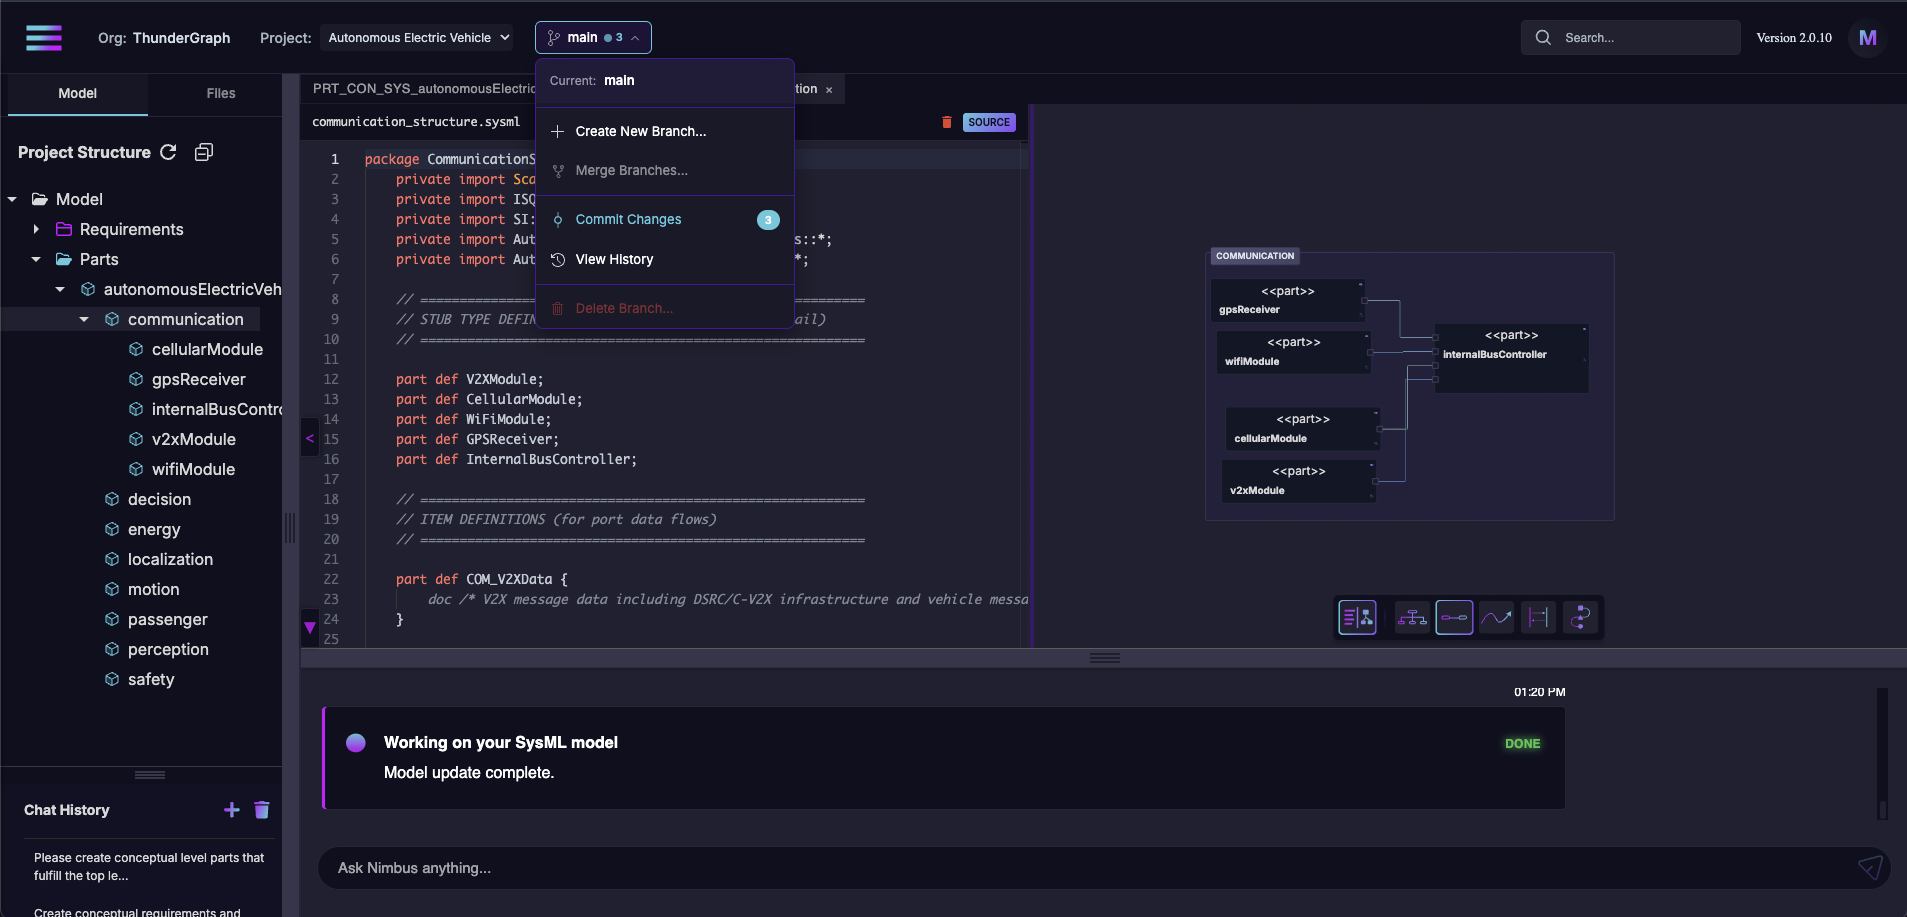
Task: Collapse the editor panel with left arrow
Action: pos(310,438)
